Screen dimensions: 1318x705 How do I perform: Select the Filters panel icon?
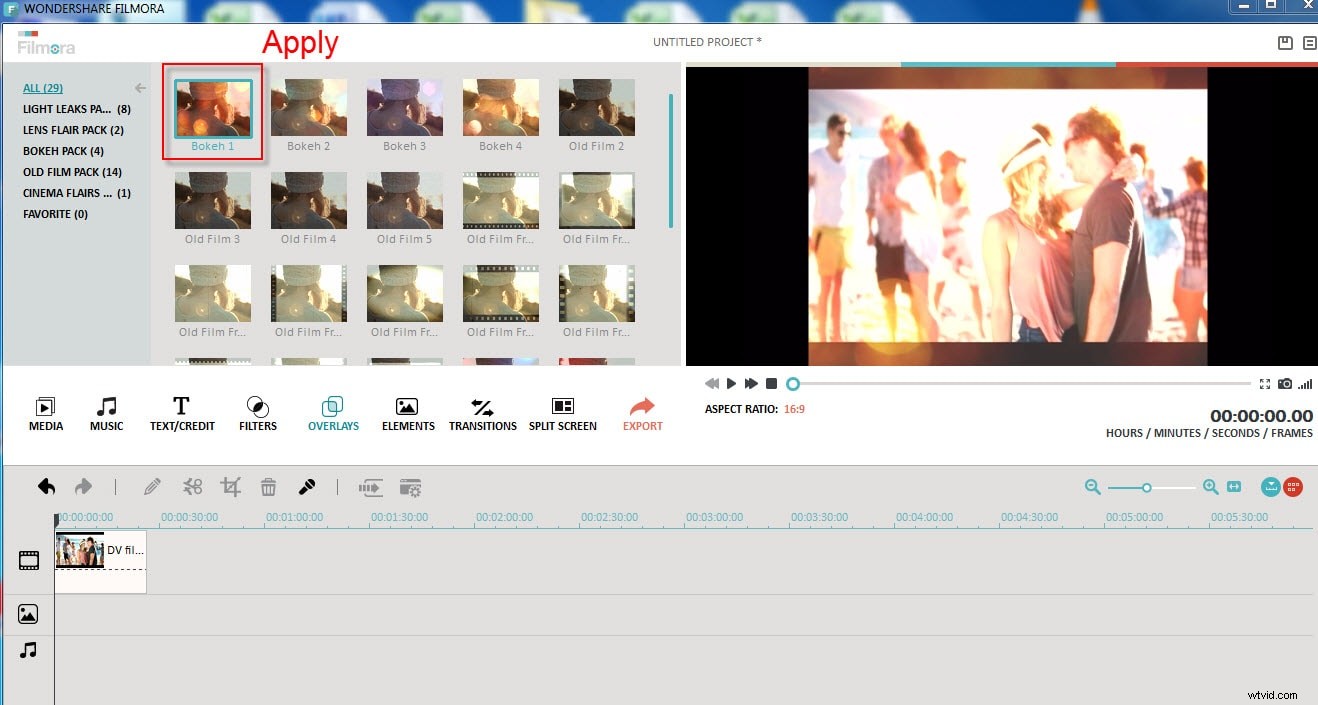tap(257, 410)
